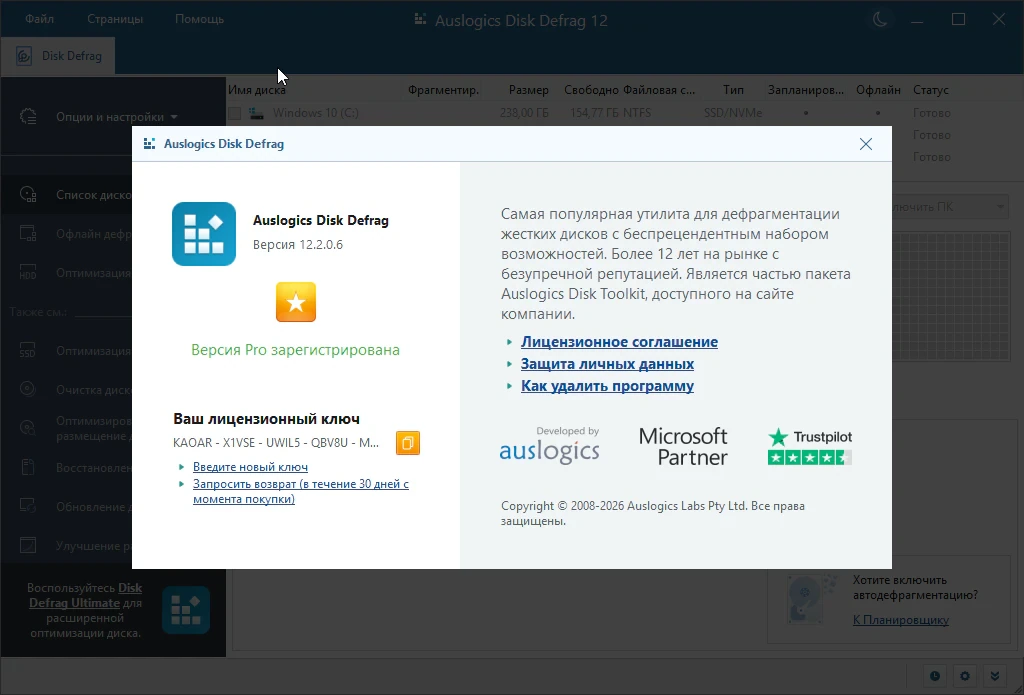This screenshot has width=1024, height=695.
Task: Open the Помощь menu
Action: tap(199, 19)
